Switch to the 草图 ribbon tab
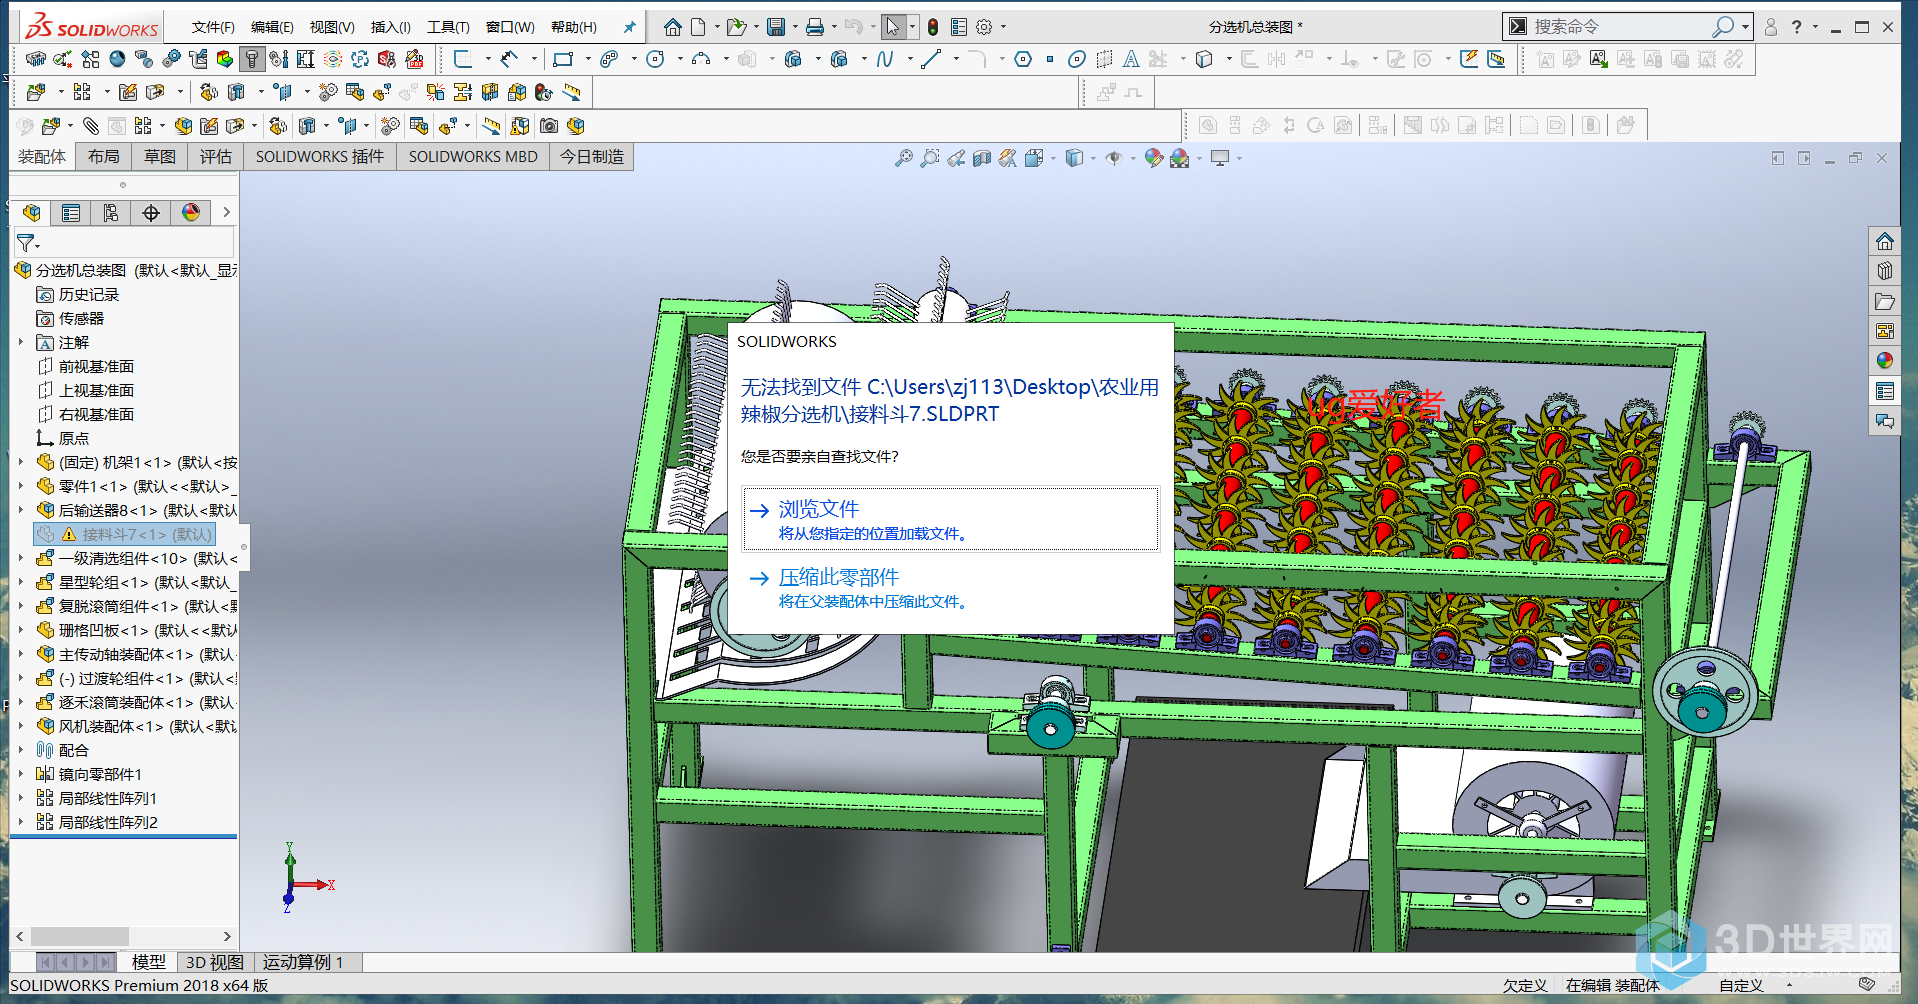The height and width of the screenshot is (1004, 1918). 159,157
